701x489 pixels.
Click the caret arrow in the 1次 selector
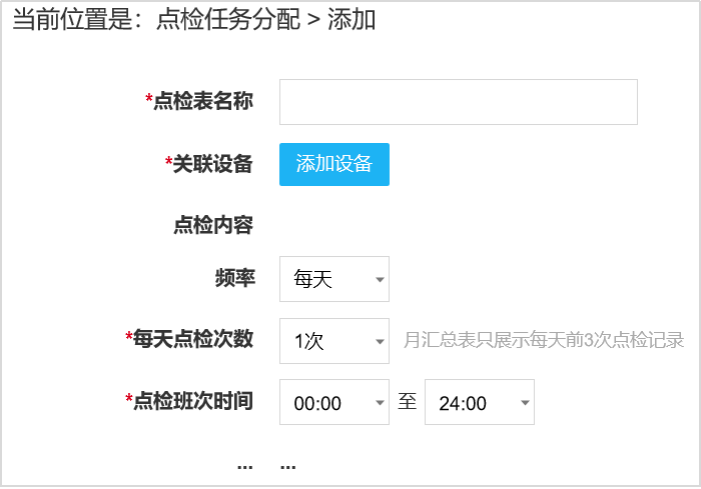tap(379, 342)
